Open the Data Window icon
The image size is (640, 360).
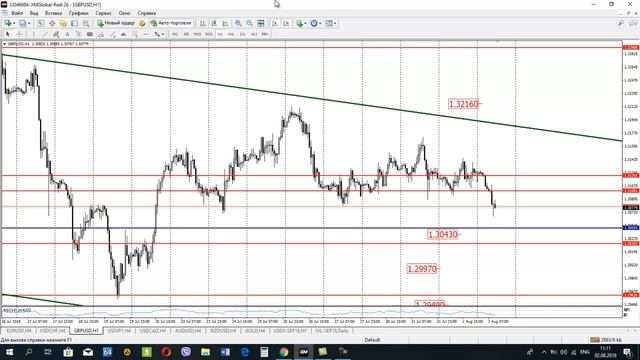(x=52, y=23)
